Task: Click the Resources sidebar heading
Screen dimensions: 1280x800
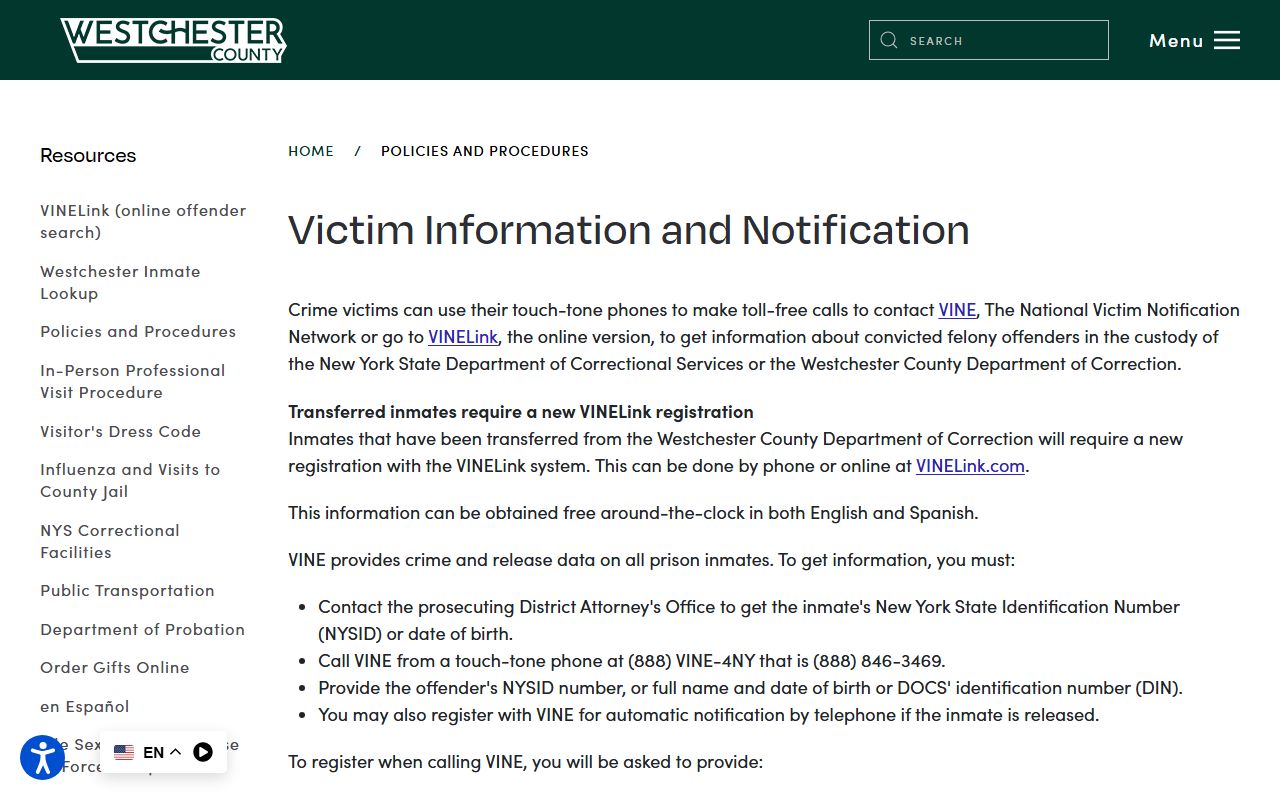Action: (88, 155)
